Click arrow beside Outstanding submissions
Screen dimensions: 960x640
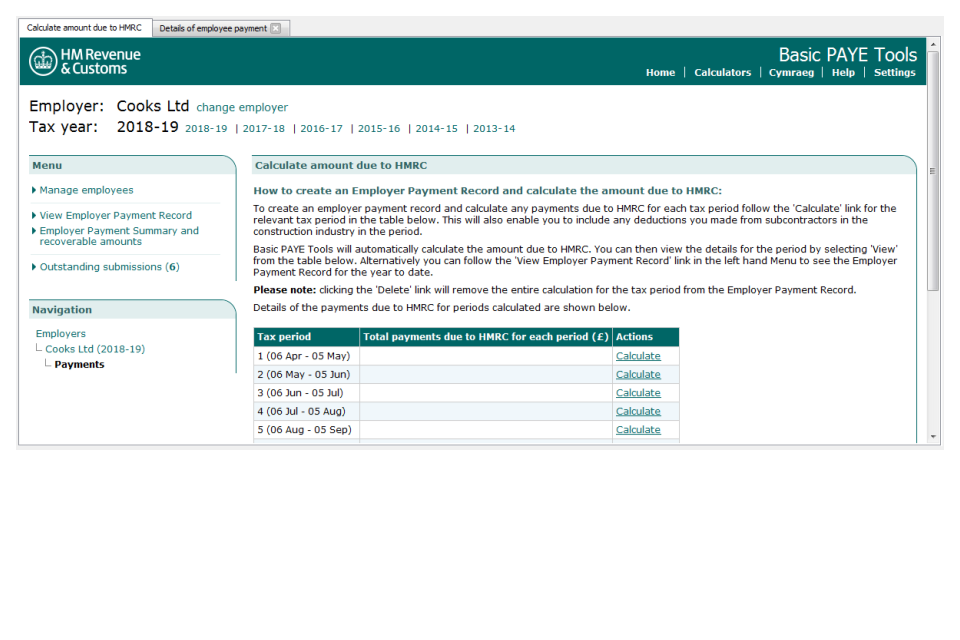(x=34, y=266)
